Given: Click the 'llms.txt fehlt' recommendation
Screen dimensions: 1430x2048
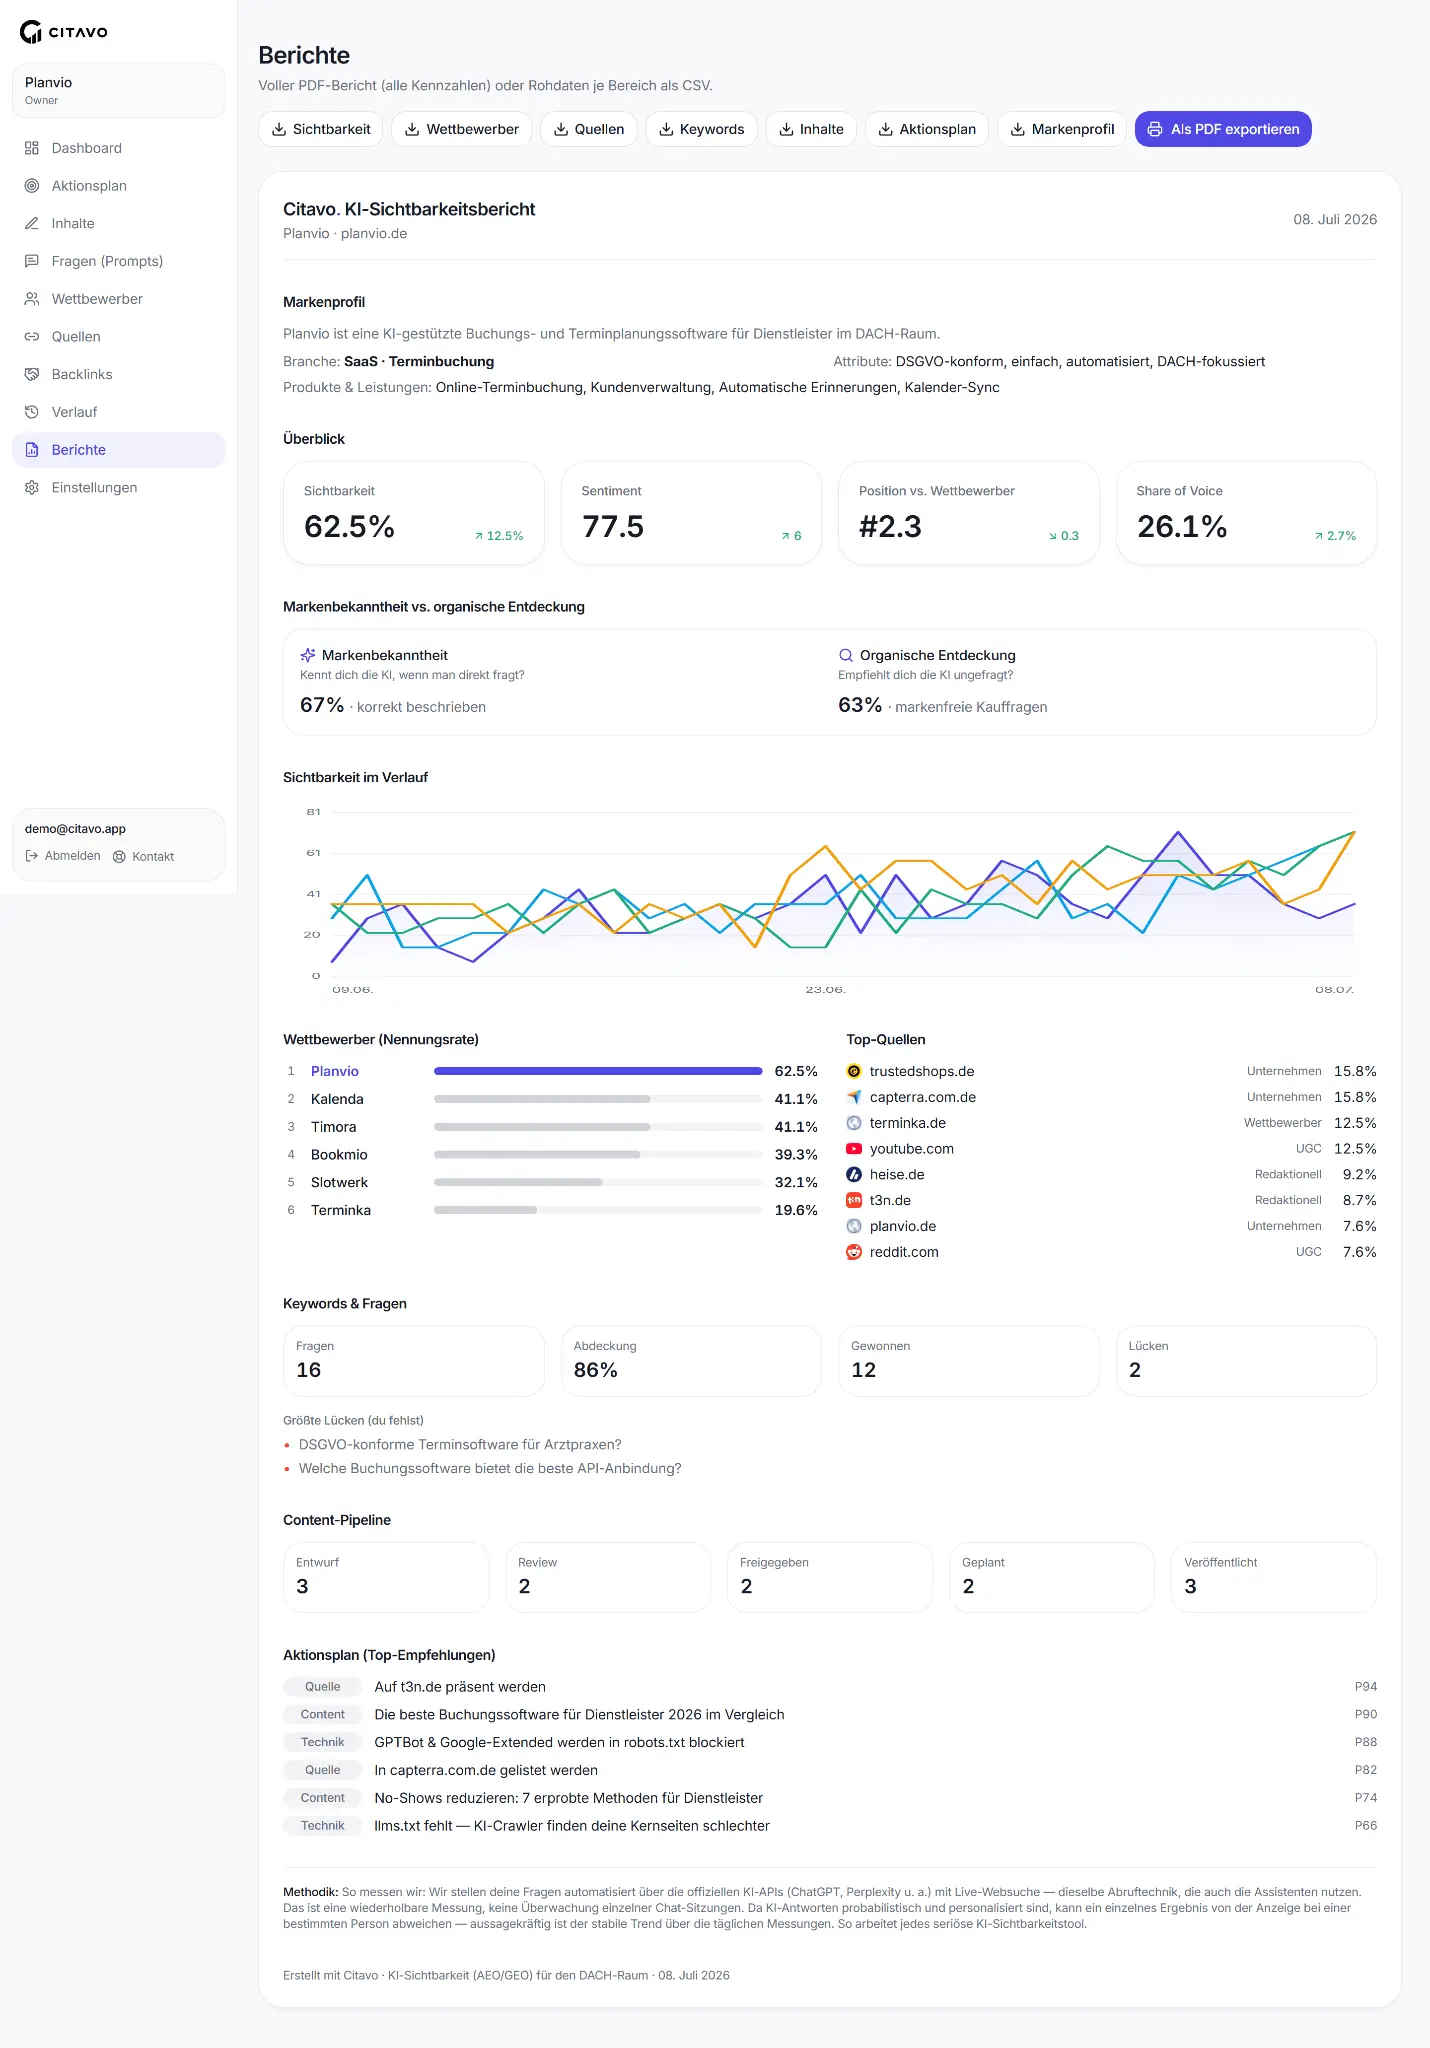Looking at the screenshot, I should [830, 1826].
